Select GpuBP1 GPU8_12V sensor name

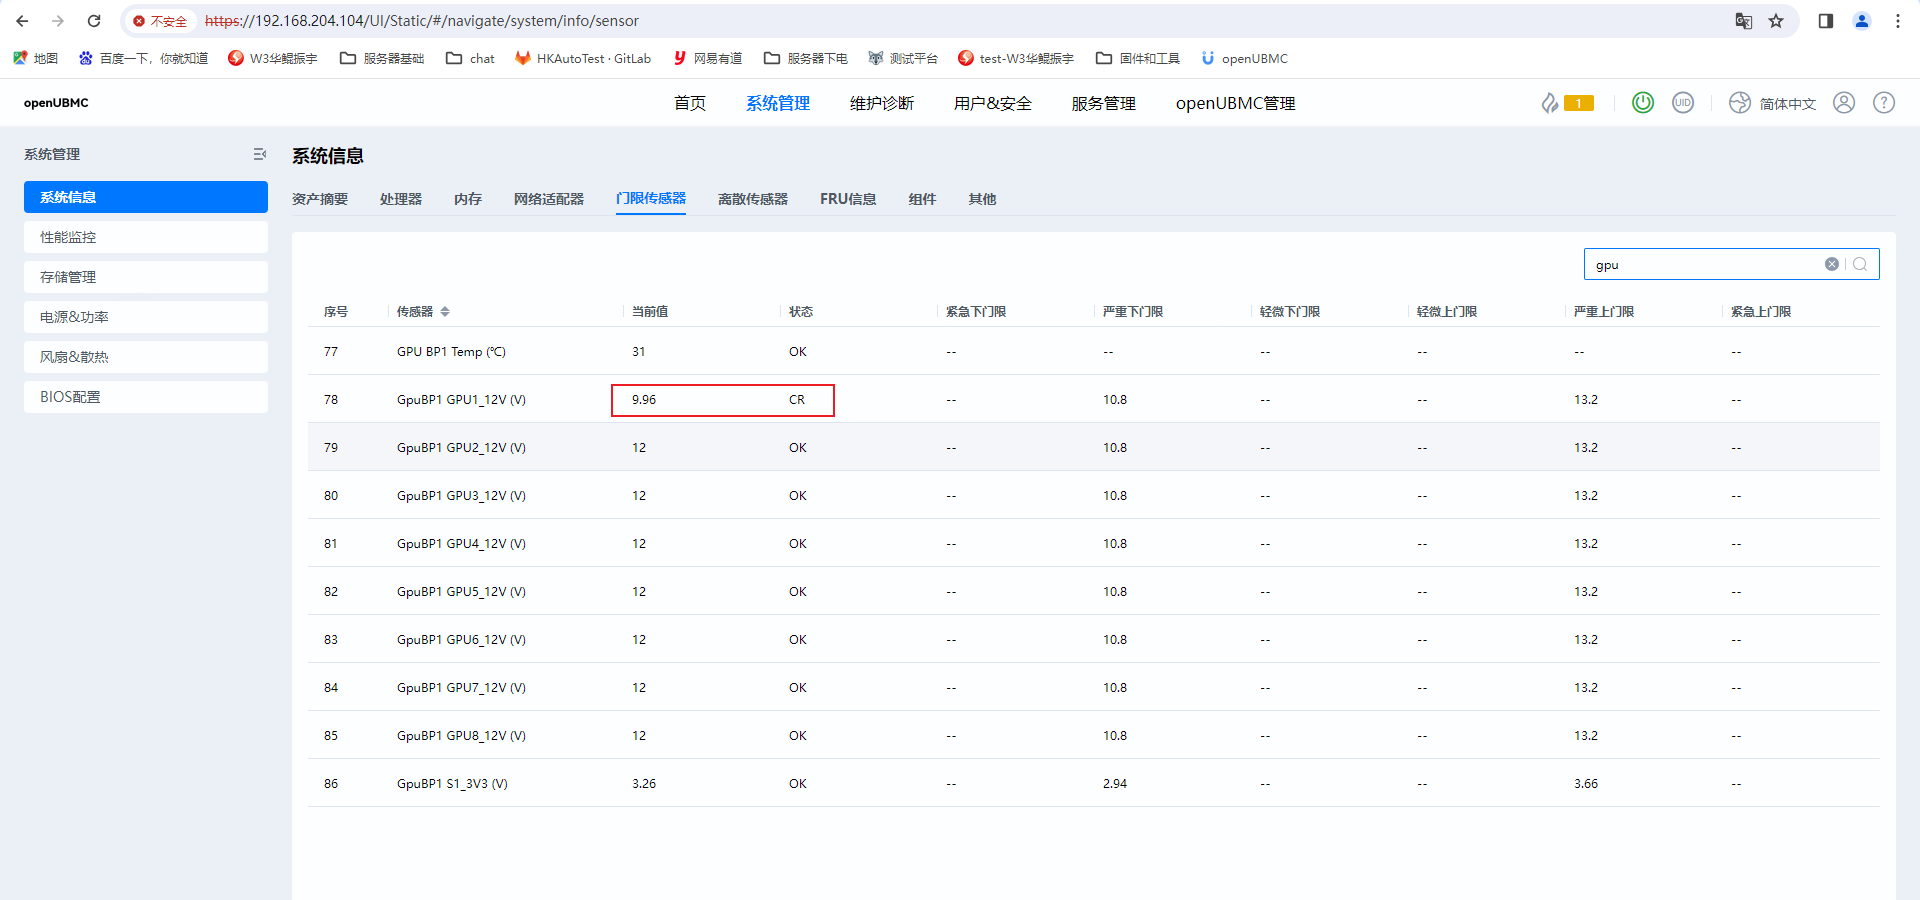(461, 736)
